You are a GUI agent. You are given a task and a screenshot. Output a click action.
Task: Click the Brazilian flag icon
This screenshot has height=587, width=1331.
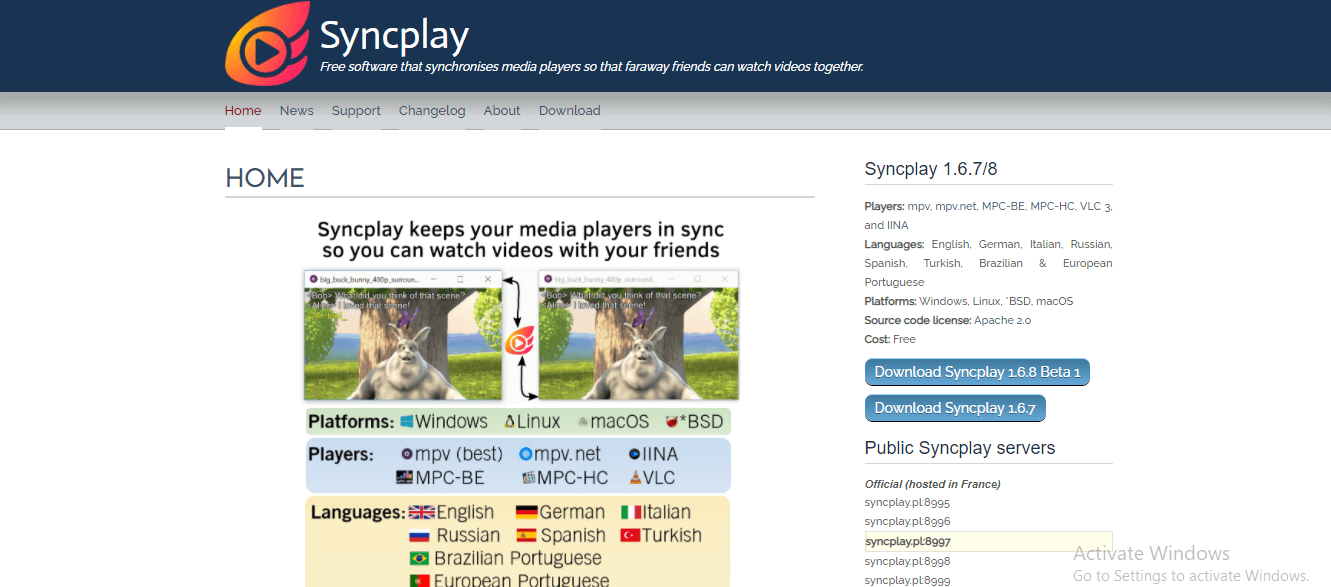420,558
